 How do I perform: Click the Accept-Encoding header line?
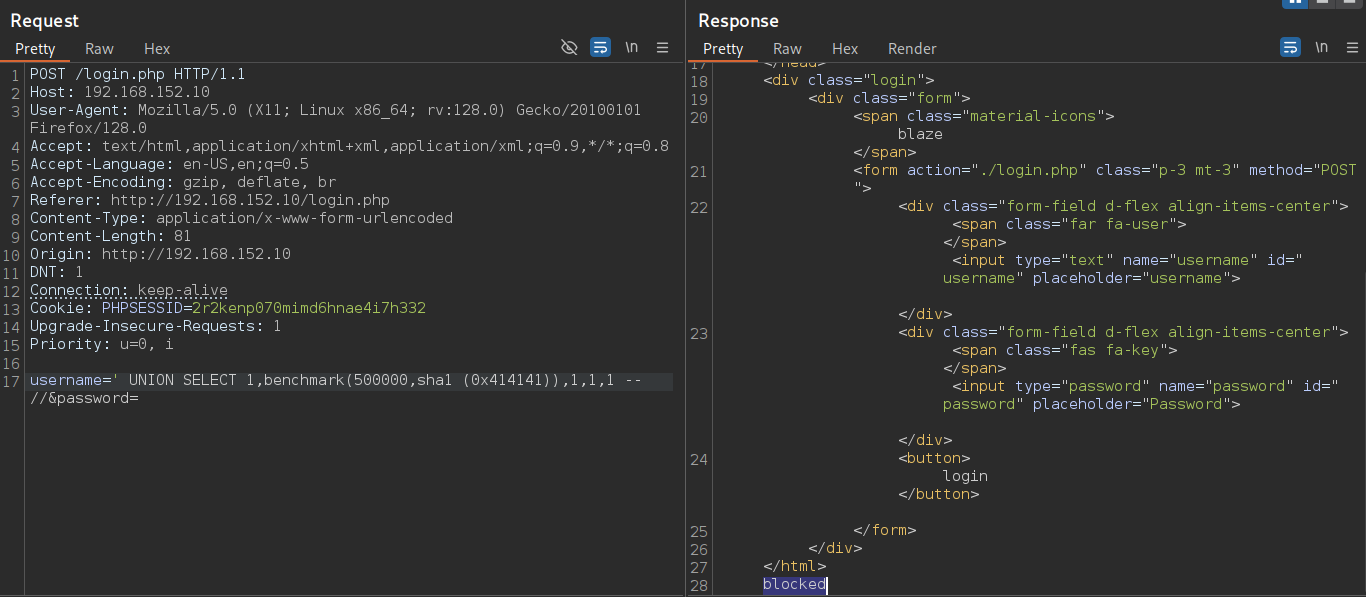(183, 182)
